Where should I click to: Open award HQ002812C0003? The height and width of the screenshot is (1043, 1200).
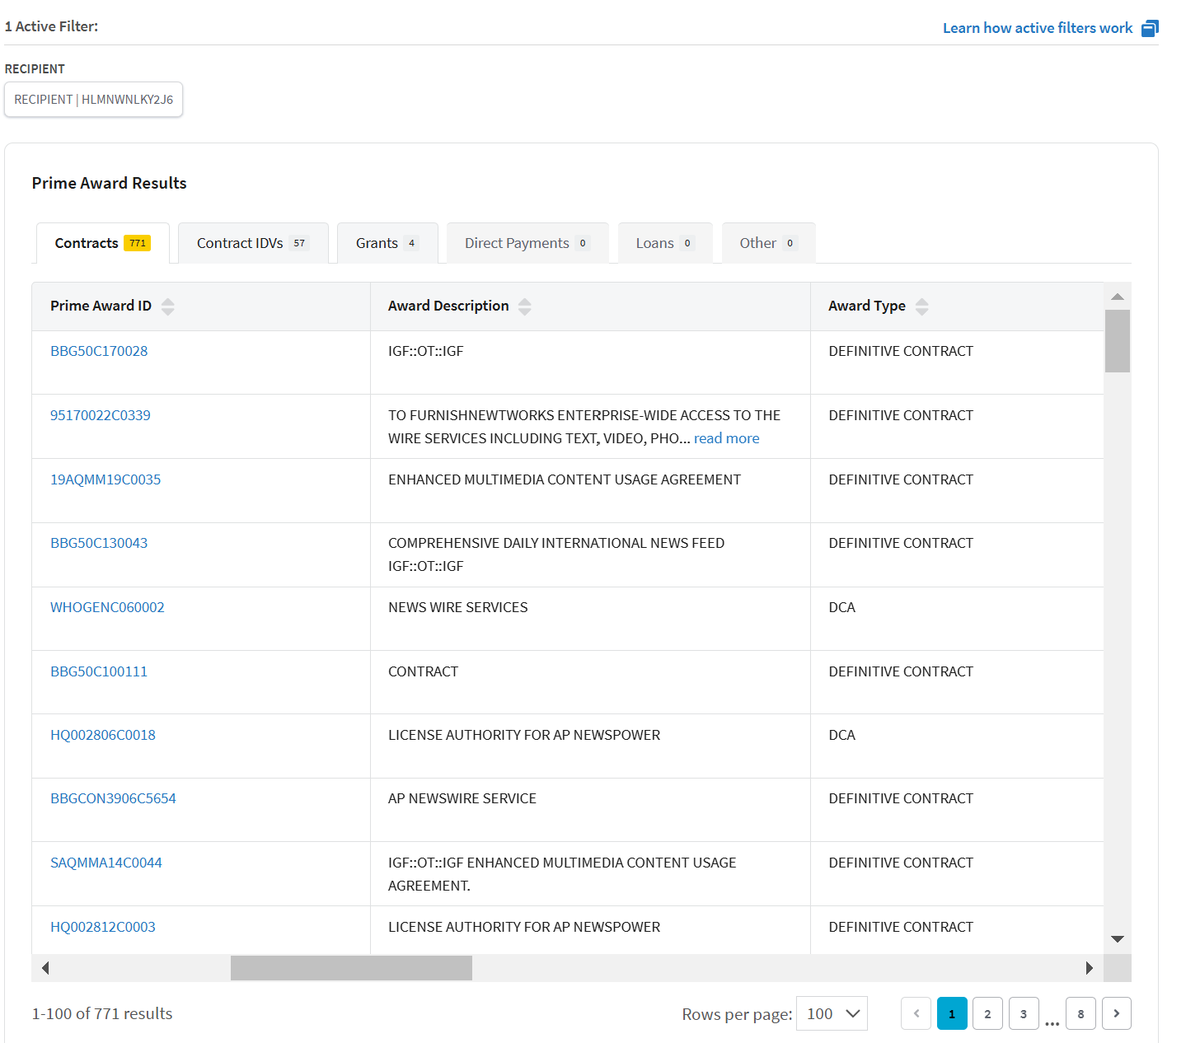(103, 927)
